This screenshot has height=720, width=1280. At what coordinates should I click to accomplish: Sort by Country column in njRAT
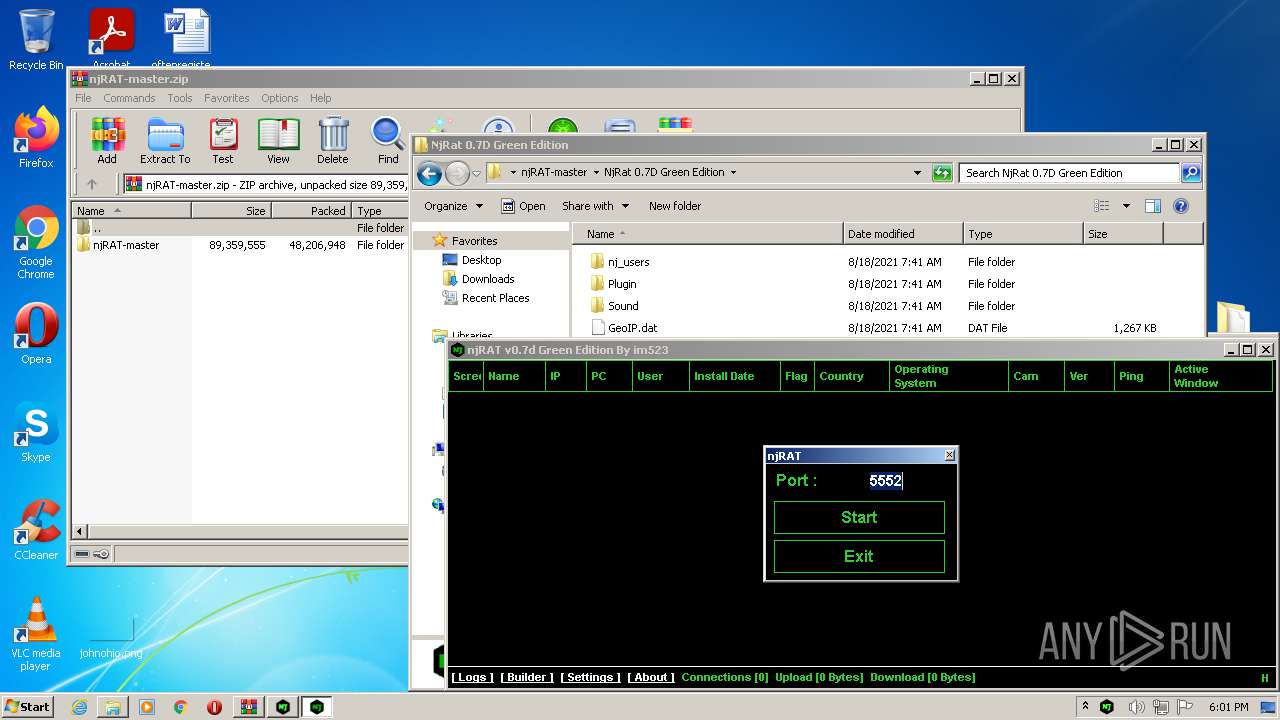tap(850, 376)
